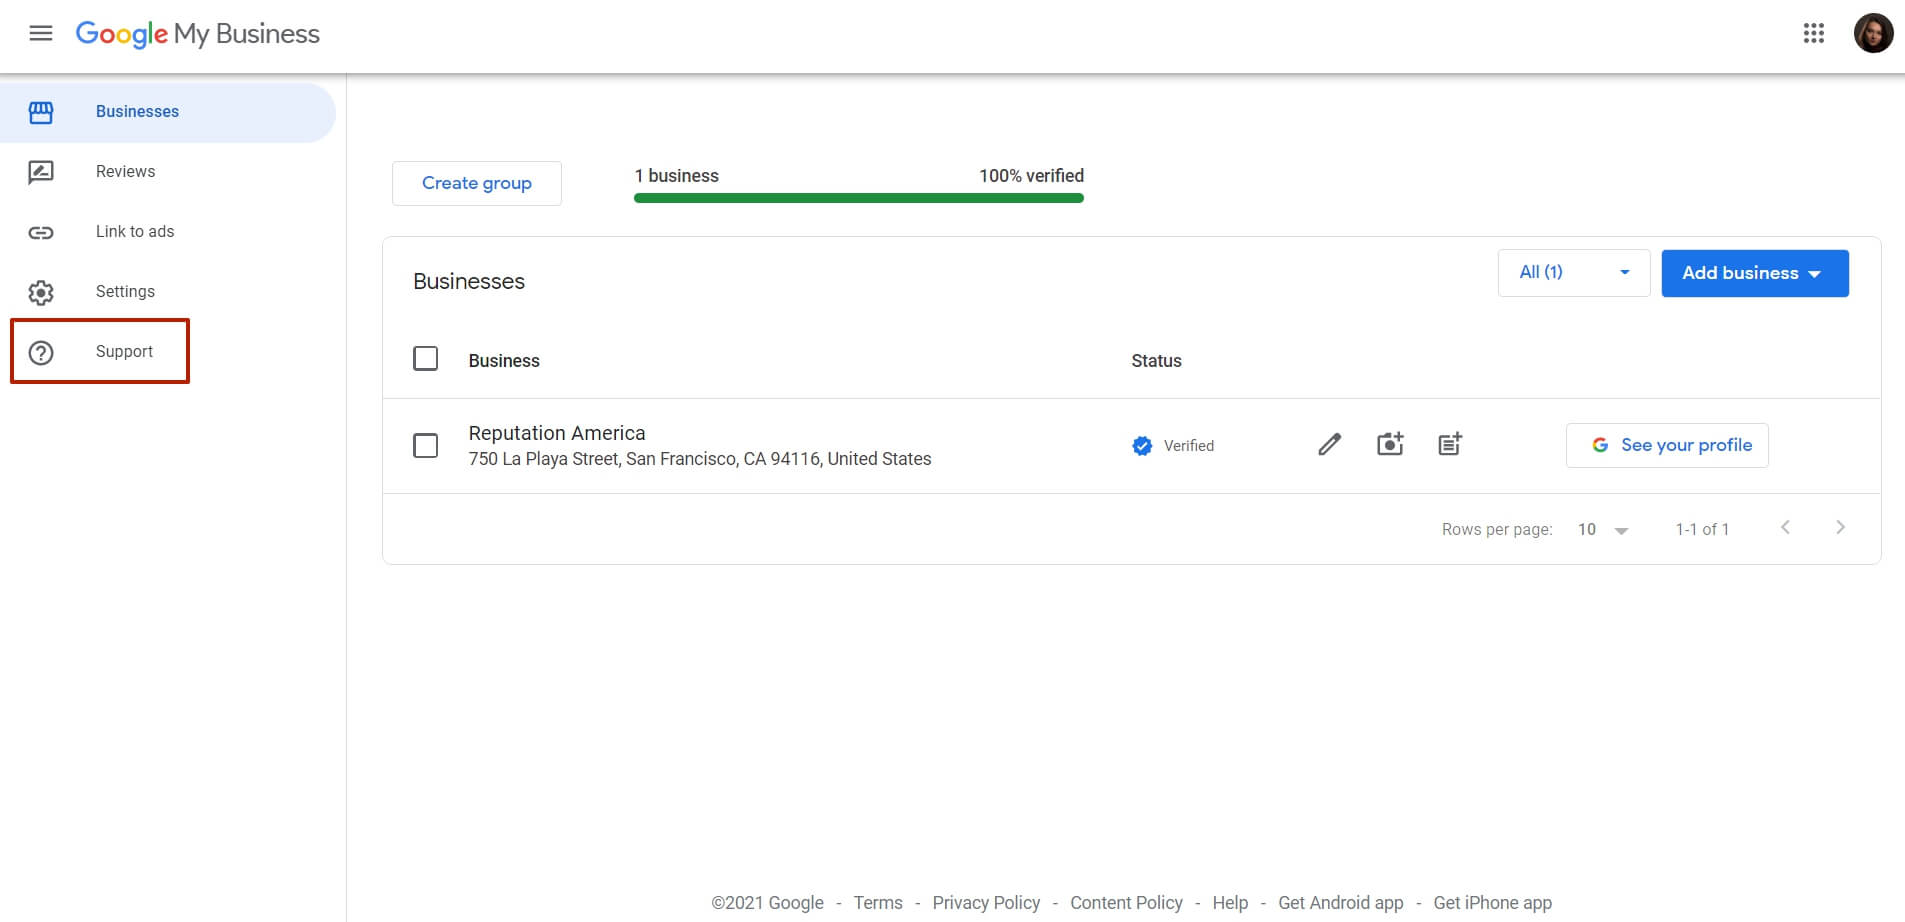Click the Support question mark icon
1905x922 pixels.
tap(41, 352)
